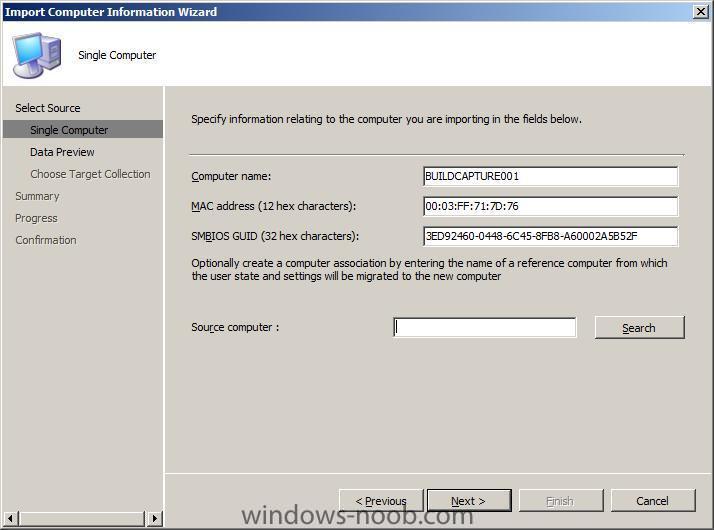Close the Import Computer Information Wizard
This screenshot has height=530, width=714.
[x=701, y=11]
